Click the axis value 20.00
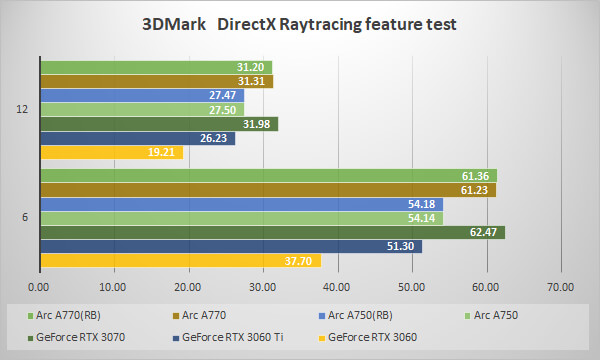The width and height of the screenshot is (600, 360). coord(188,287)
